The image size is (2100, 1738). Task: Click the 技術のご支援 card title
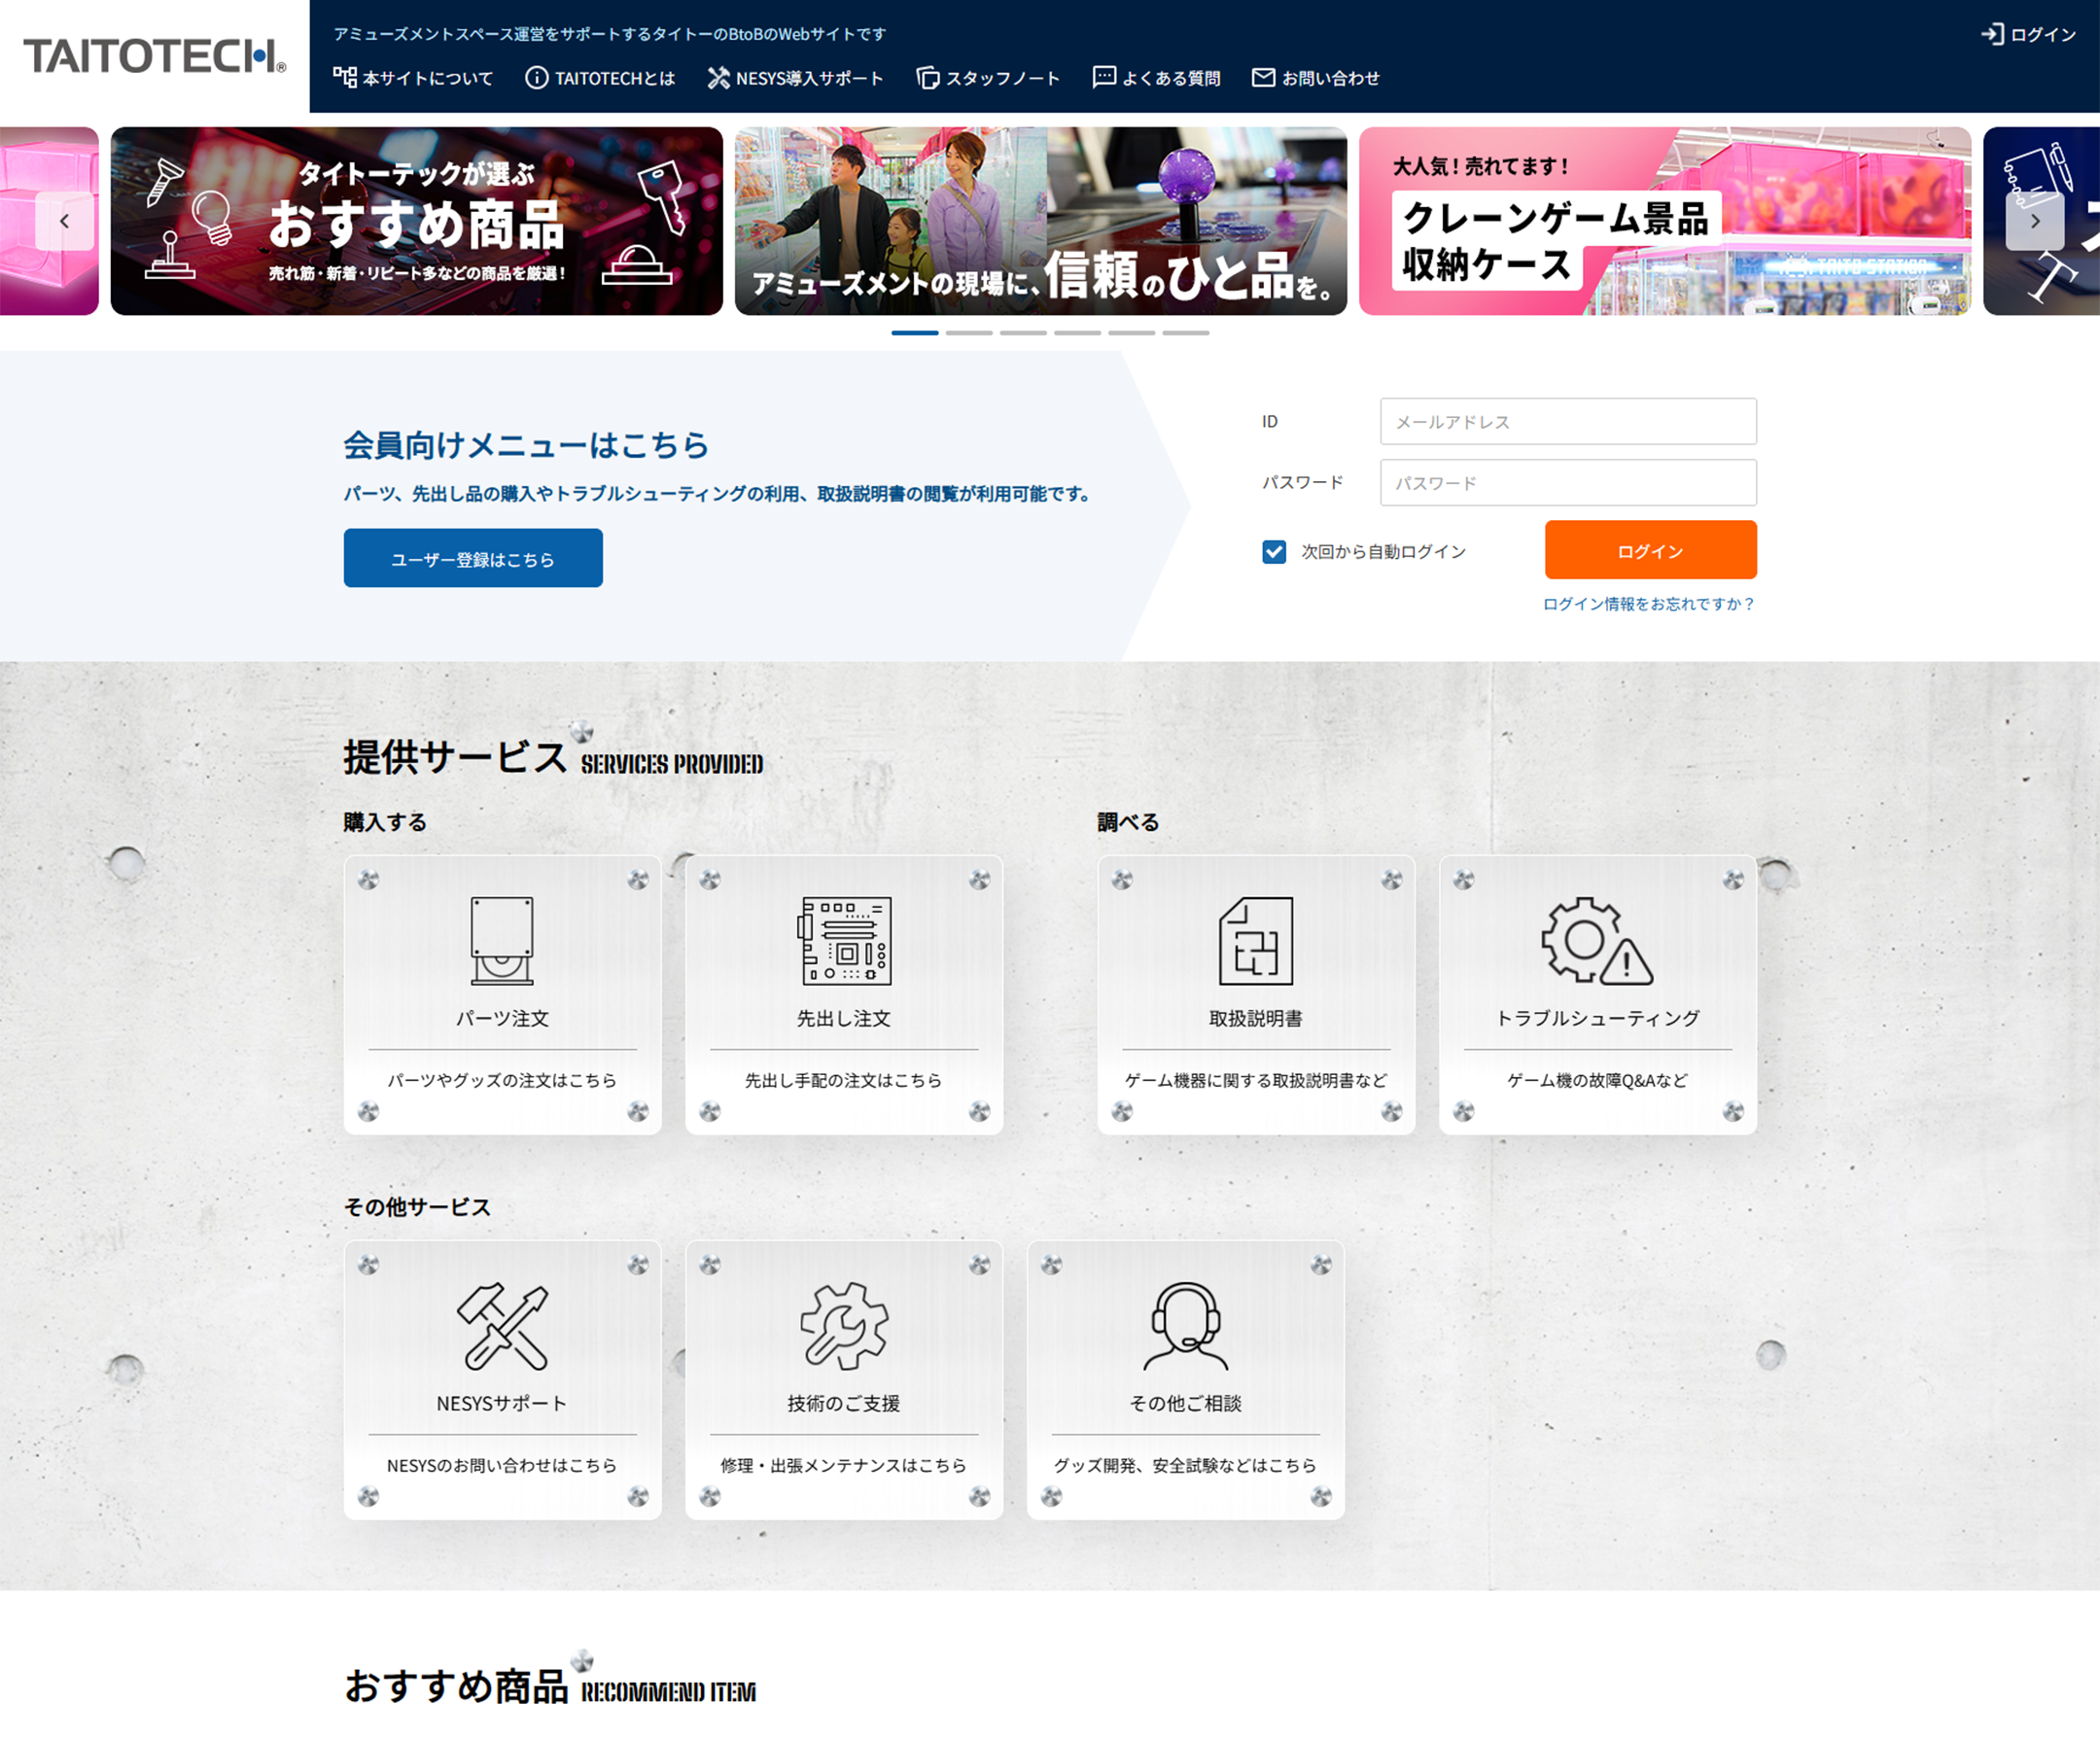844,1403
